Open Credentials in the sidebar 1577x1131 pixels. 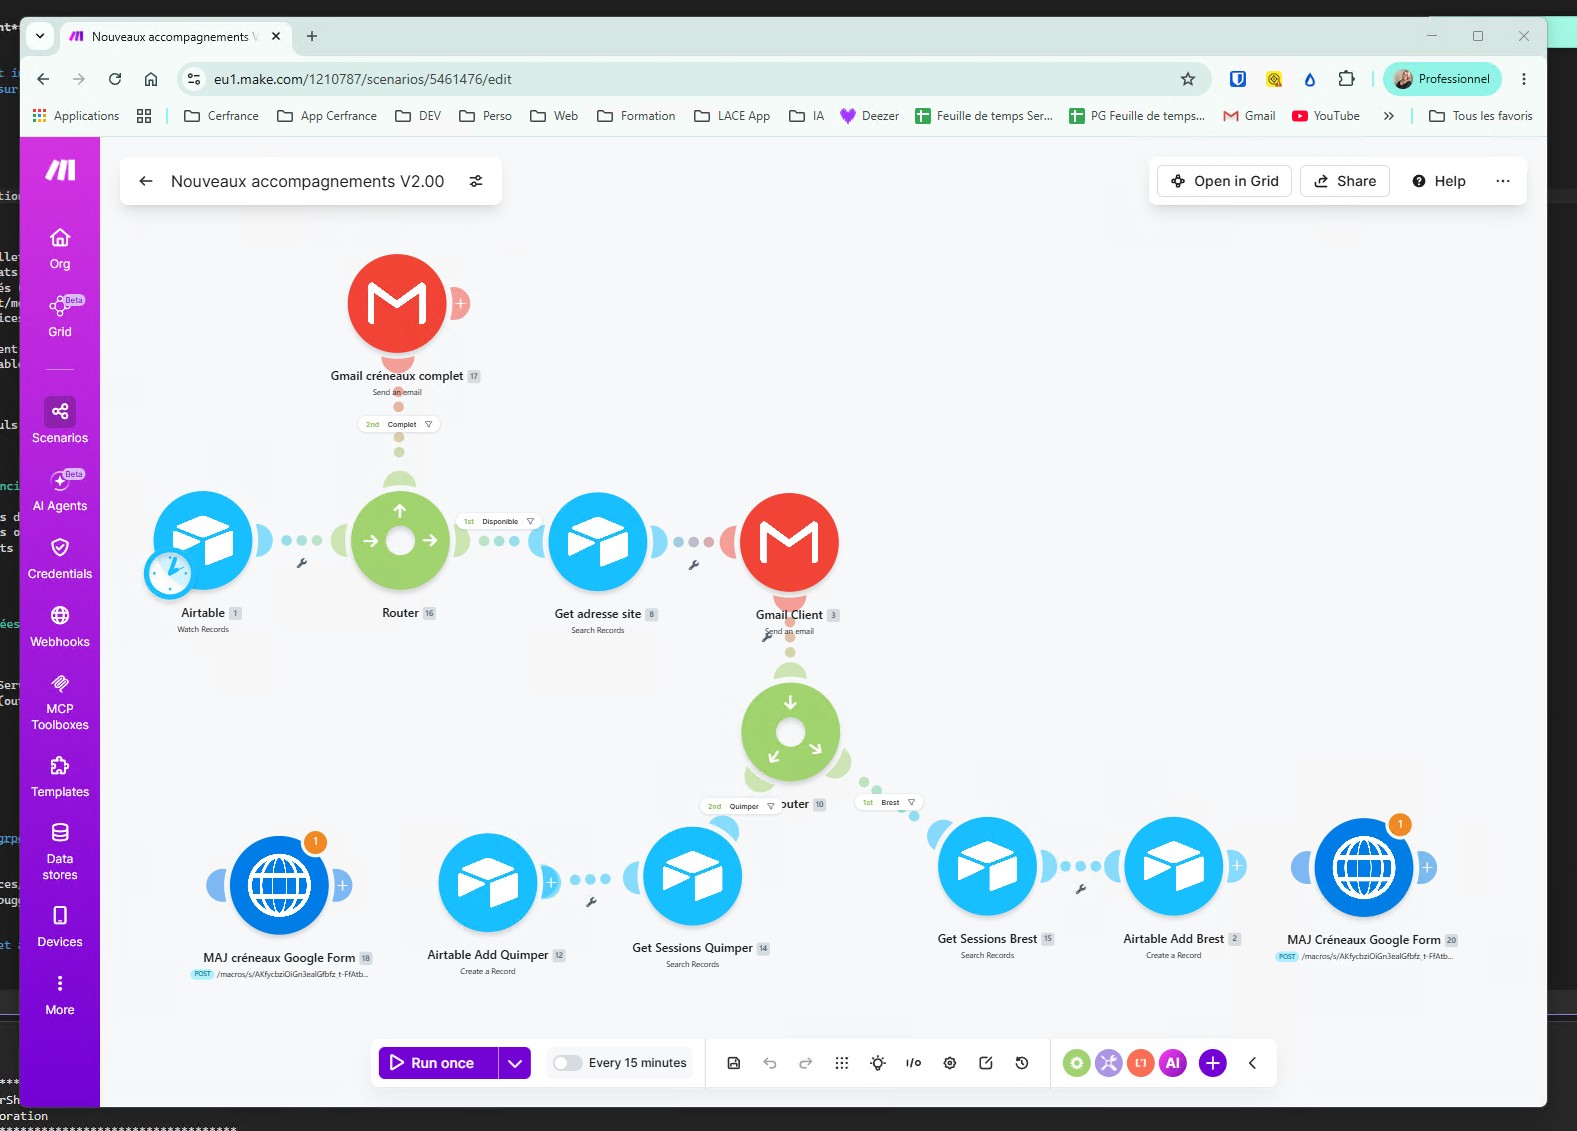60,559
